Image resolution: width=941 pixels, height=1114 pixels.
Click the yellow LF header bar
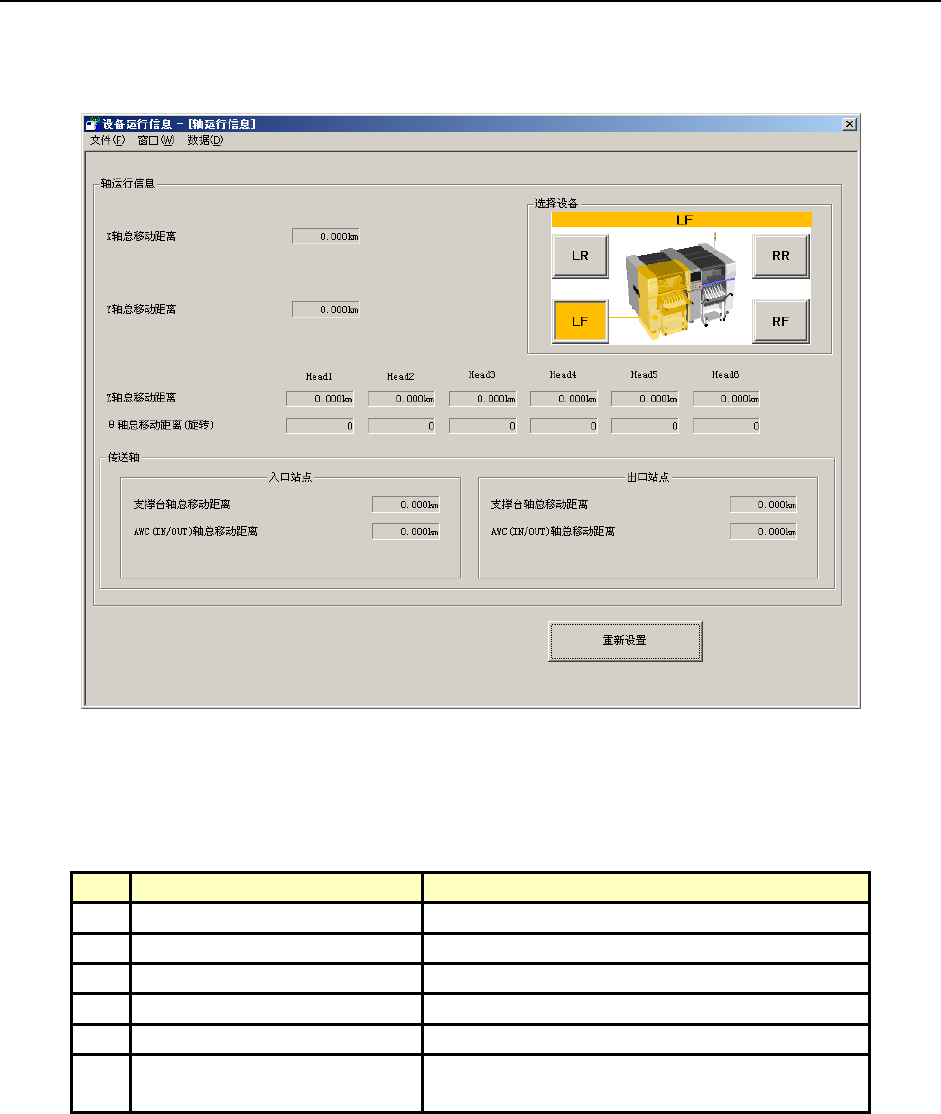[x=682, y=220]
